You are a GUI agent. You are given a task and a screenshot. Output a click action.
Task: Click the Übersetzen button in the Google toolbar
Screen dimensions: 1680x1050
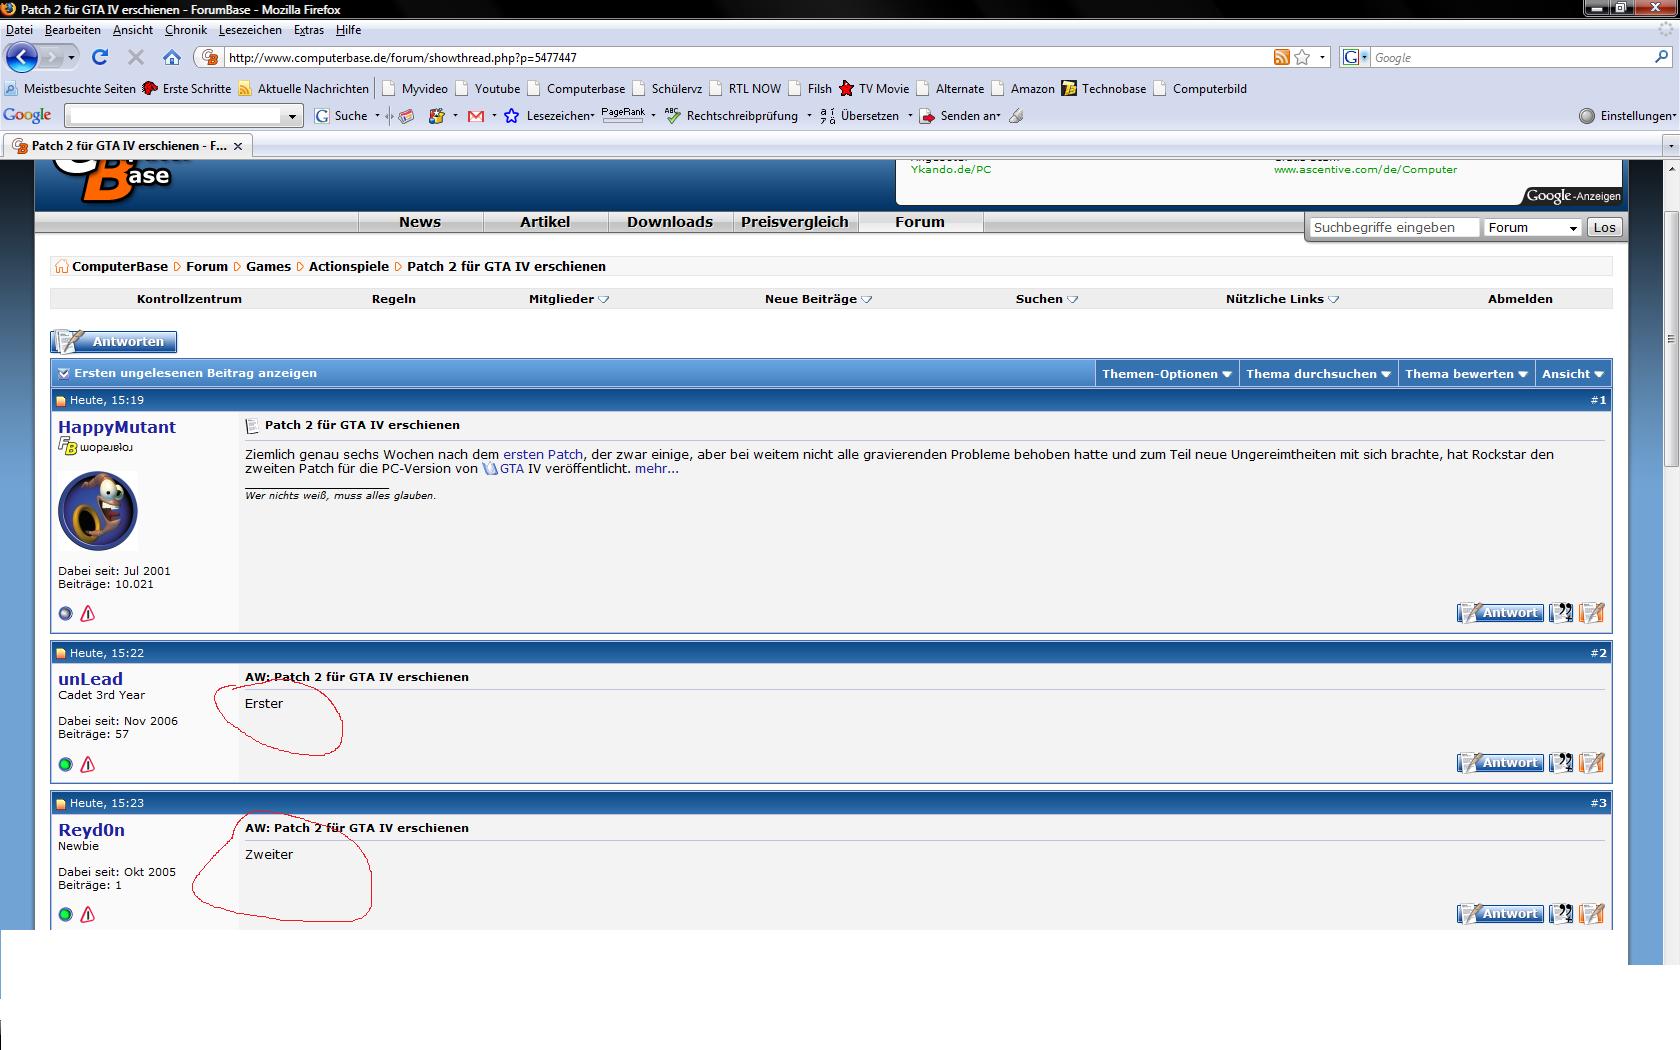tap(860, 116)
